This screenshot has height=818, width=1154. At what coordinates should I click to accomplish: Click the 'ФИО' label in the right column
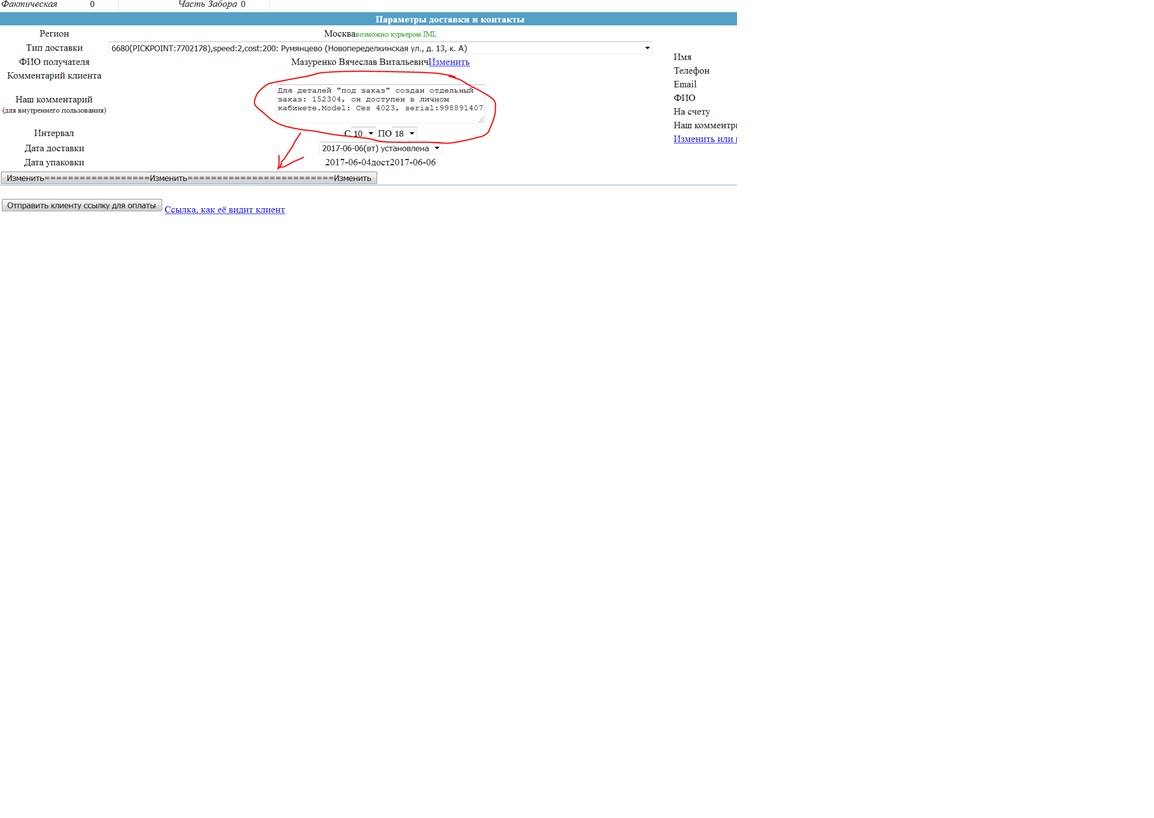click(x=684, y=98)
